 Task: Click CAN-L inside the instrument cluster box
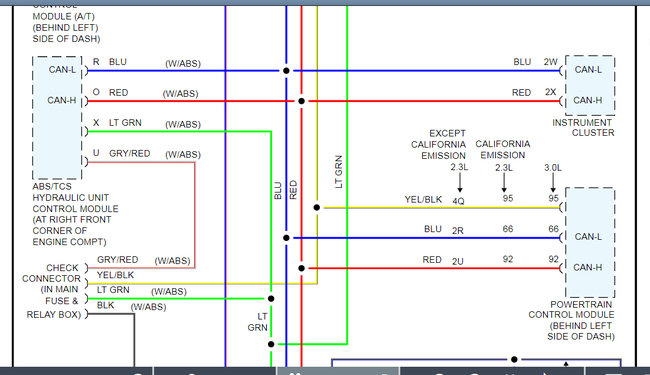pos(588,70)
